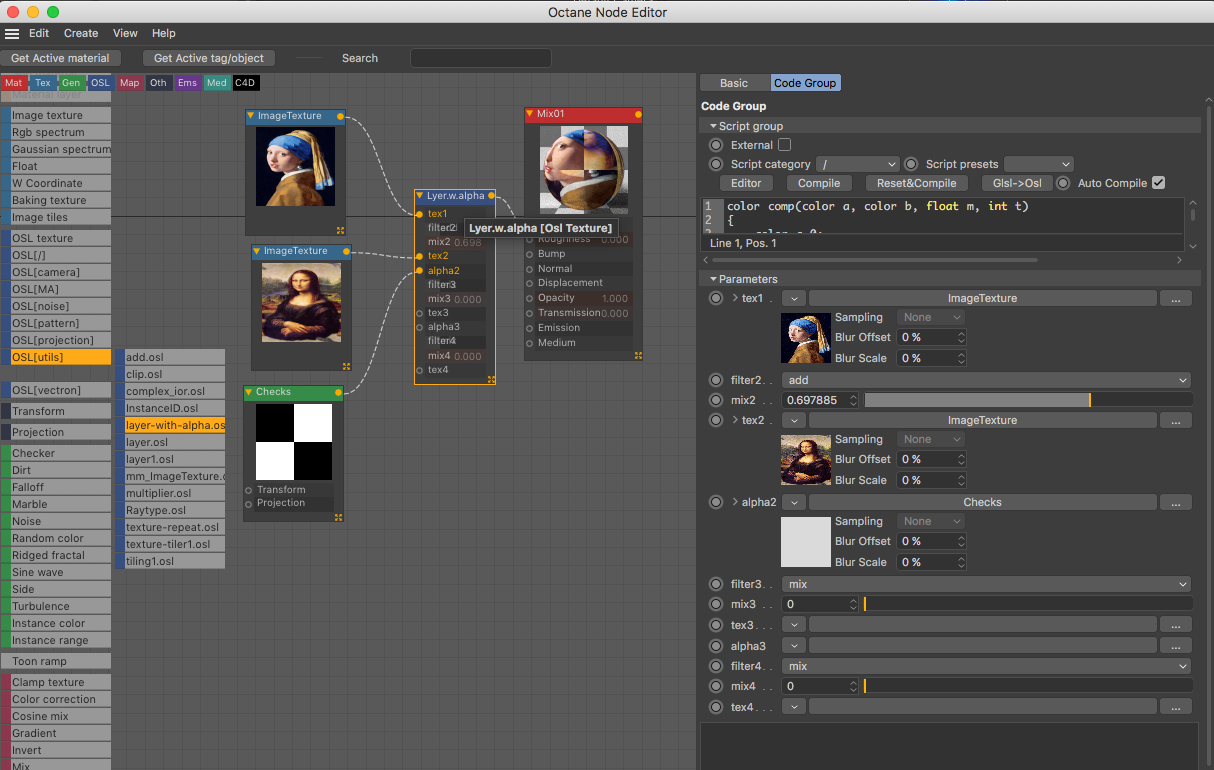Click Mix01 node output port
Screen dimensions: 1214x770
636,115
